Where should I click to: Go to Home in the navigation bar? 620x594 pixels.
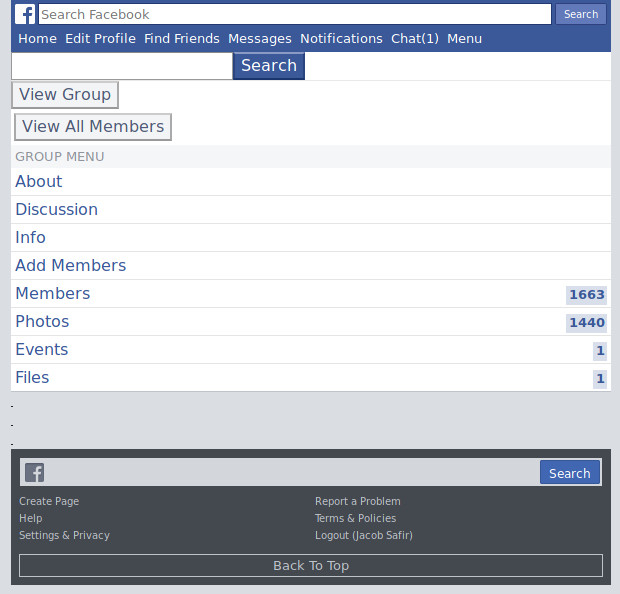tap(38, 39)
